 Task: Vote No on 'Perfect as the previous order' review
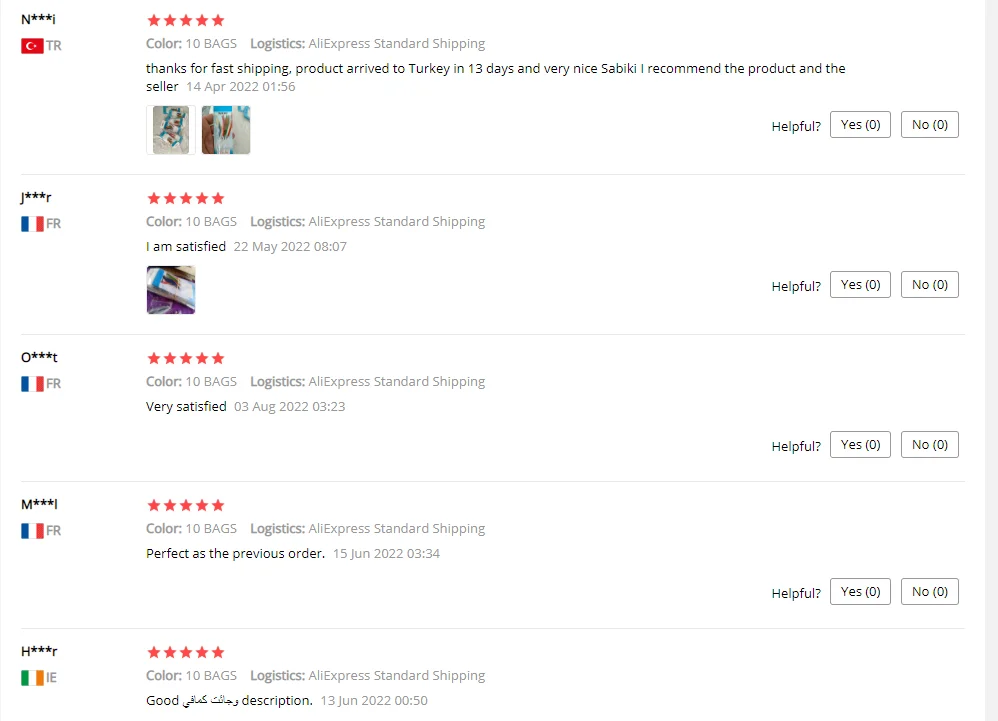coord(929,591)
